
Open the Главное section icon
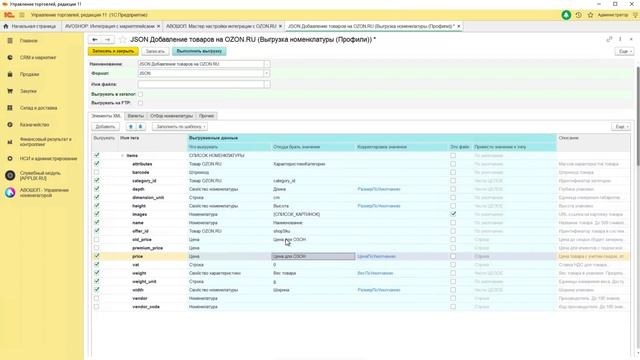[10, 41]
